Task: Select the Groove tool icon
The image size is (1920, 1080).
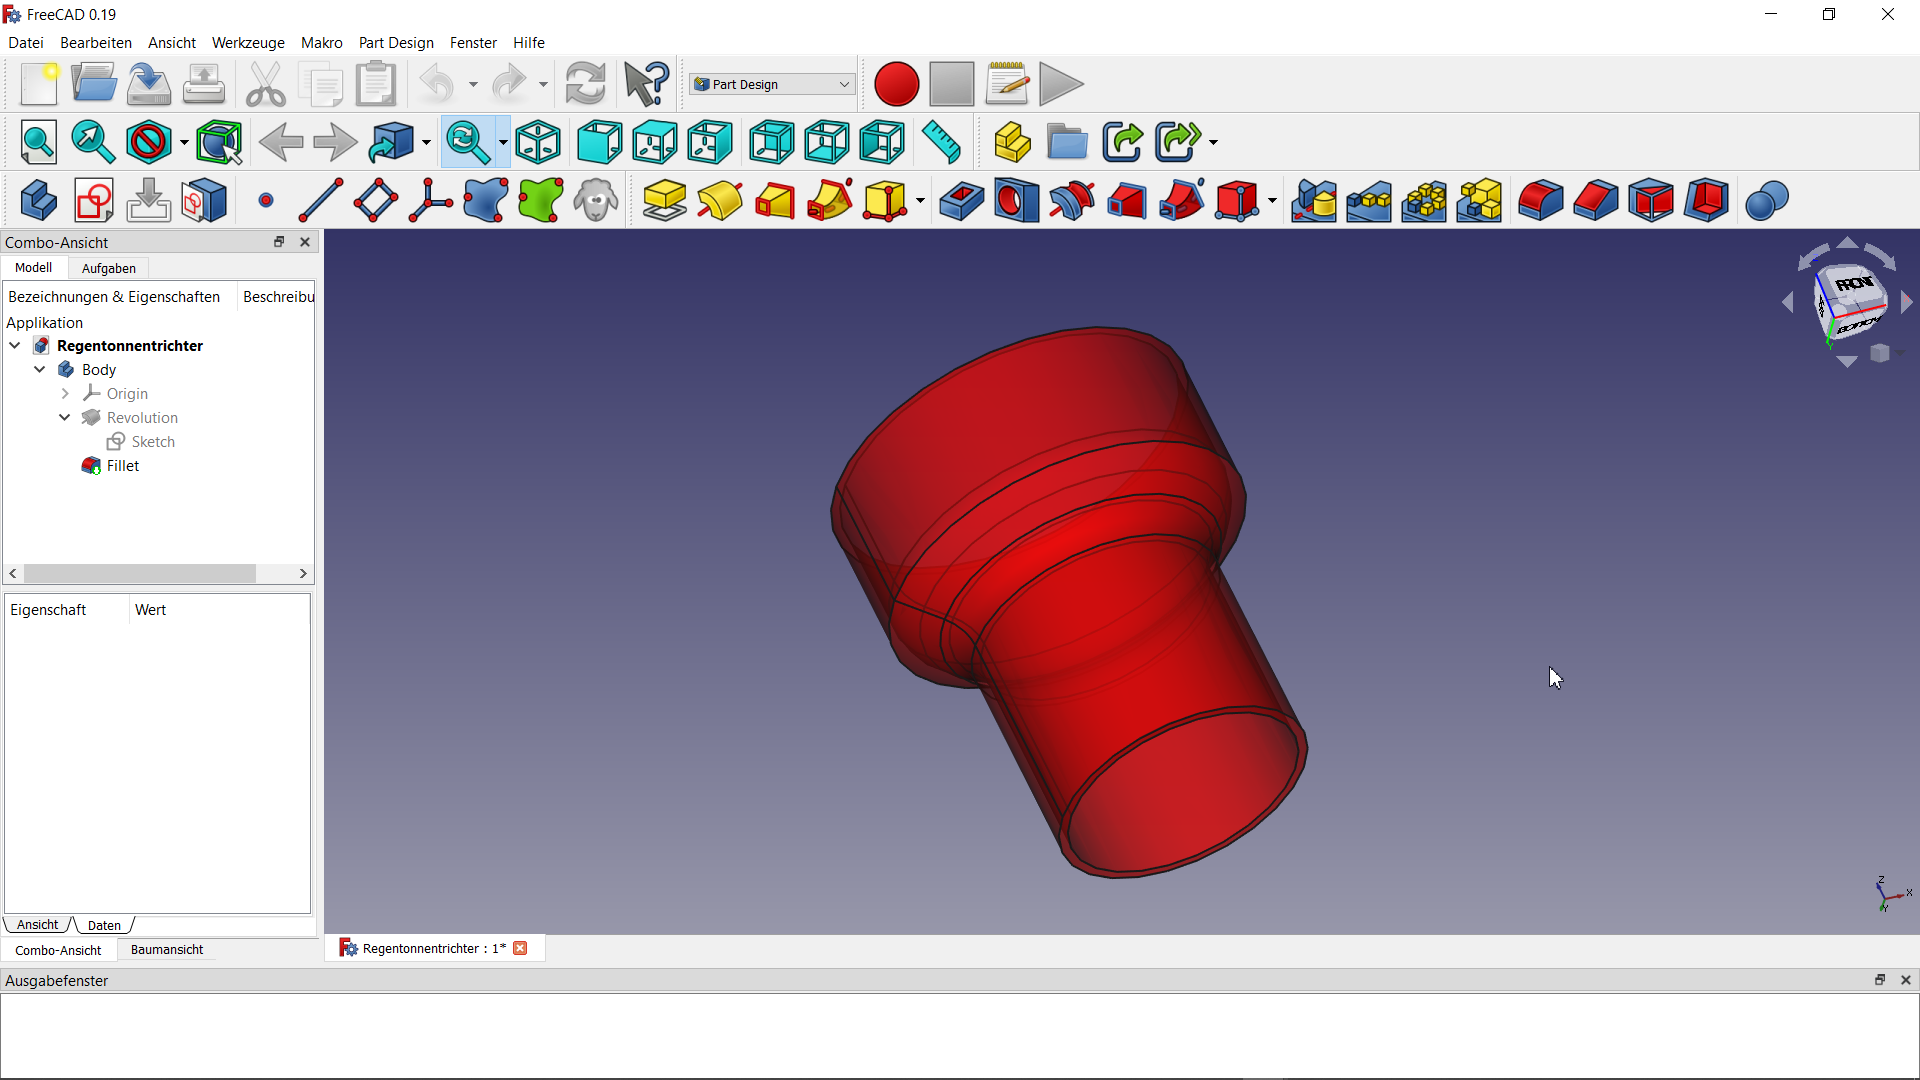Action: coord(1072,200)
